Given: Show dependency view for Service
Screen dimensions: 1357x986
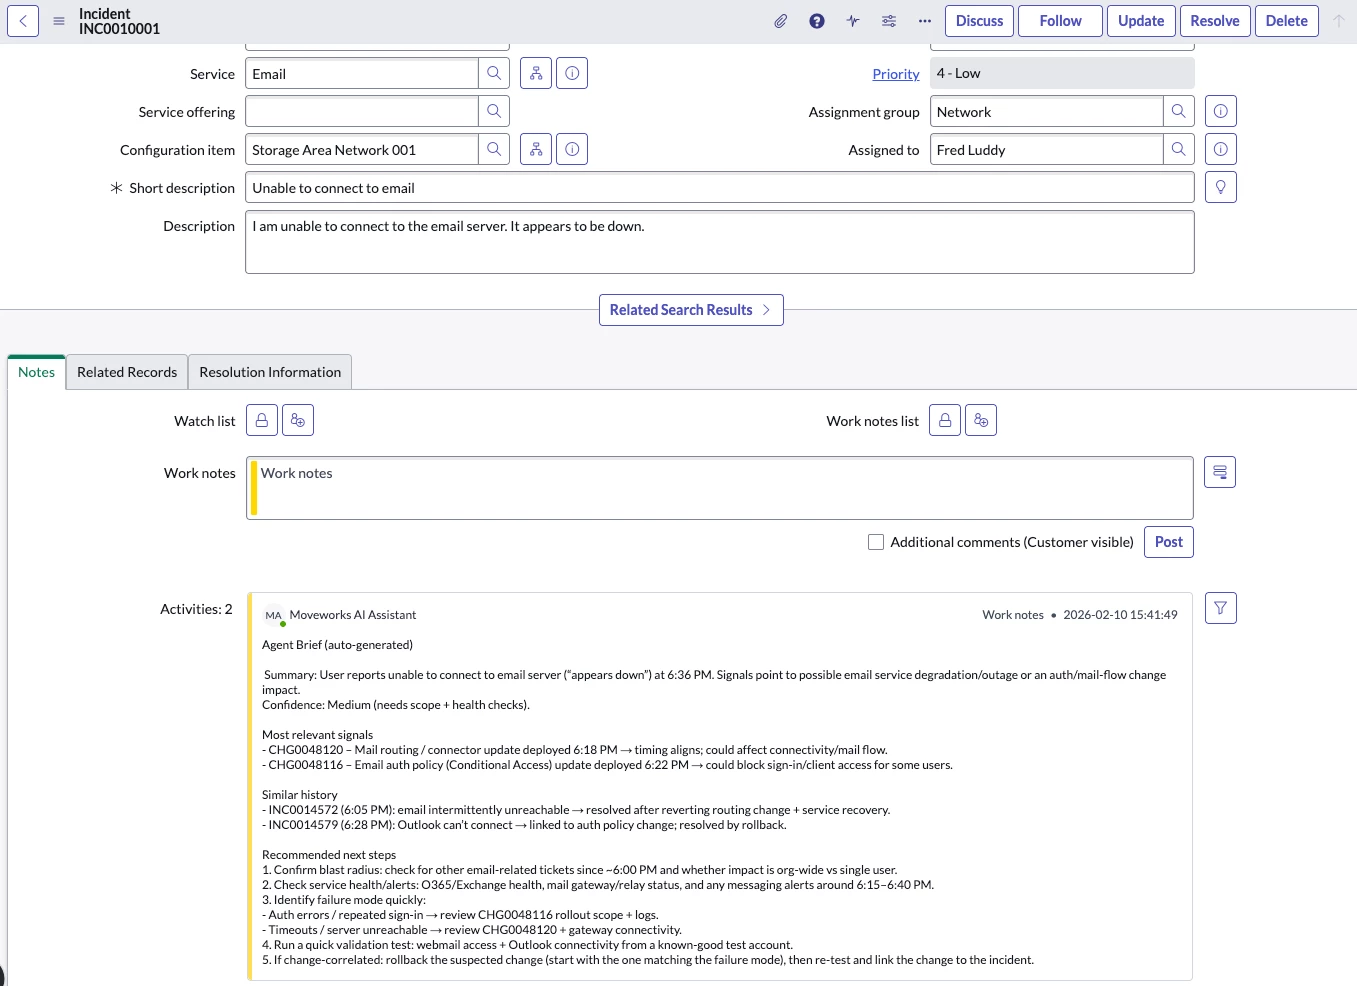Looking at the screenshot, I should pos(536,73).
